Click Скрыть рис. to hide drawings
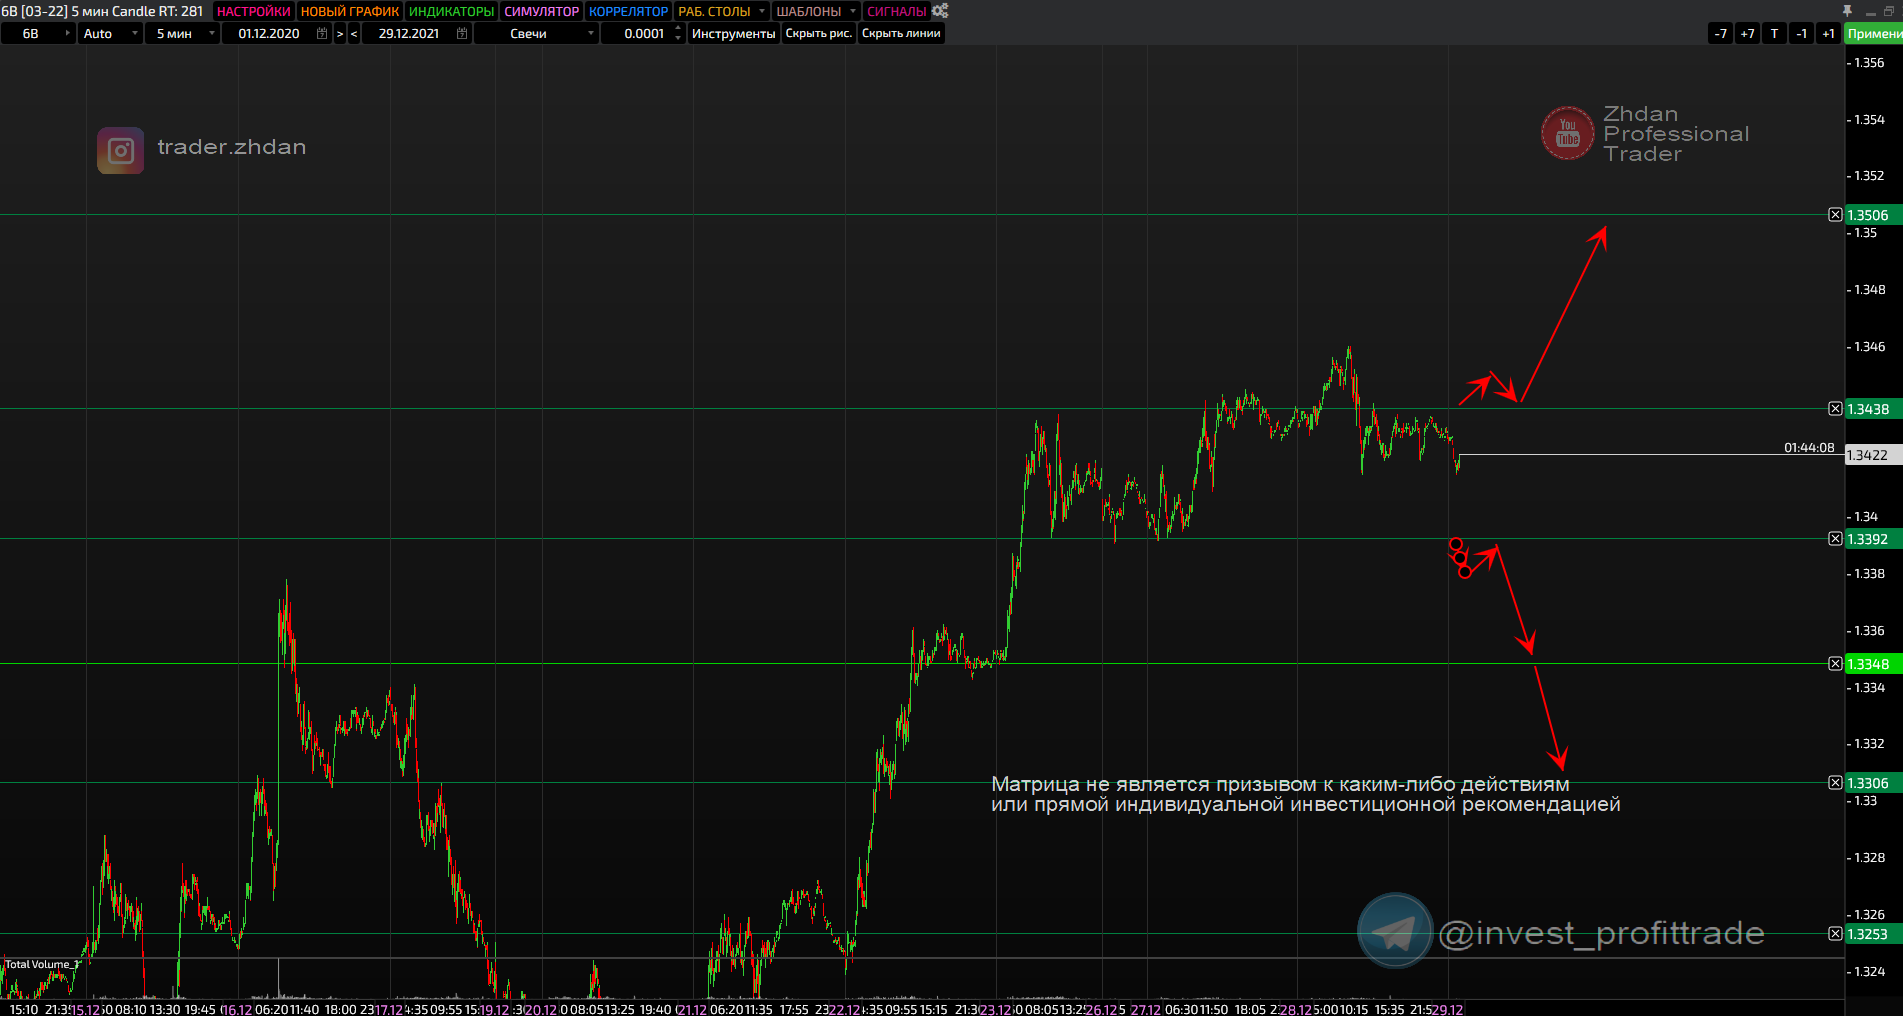 [x=818, y=33]
